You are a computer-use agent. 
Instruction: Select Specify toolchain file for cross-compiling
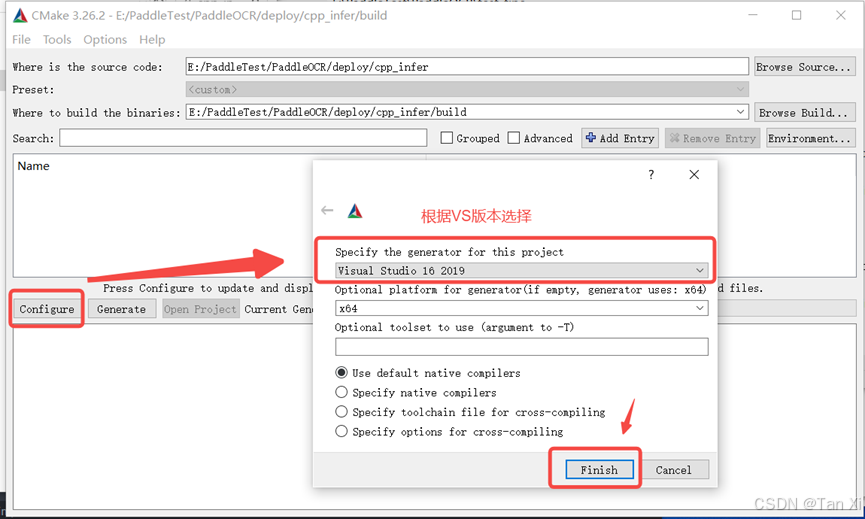pos(341,411)
